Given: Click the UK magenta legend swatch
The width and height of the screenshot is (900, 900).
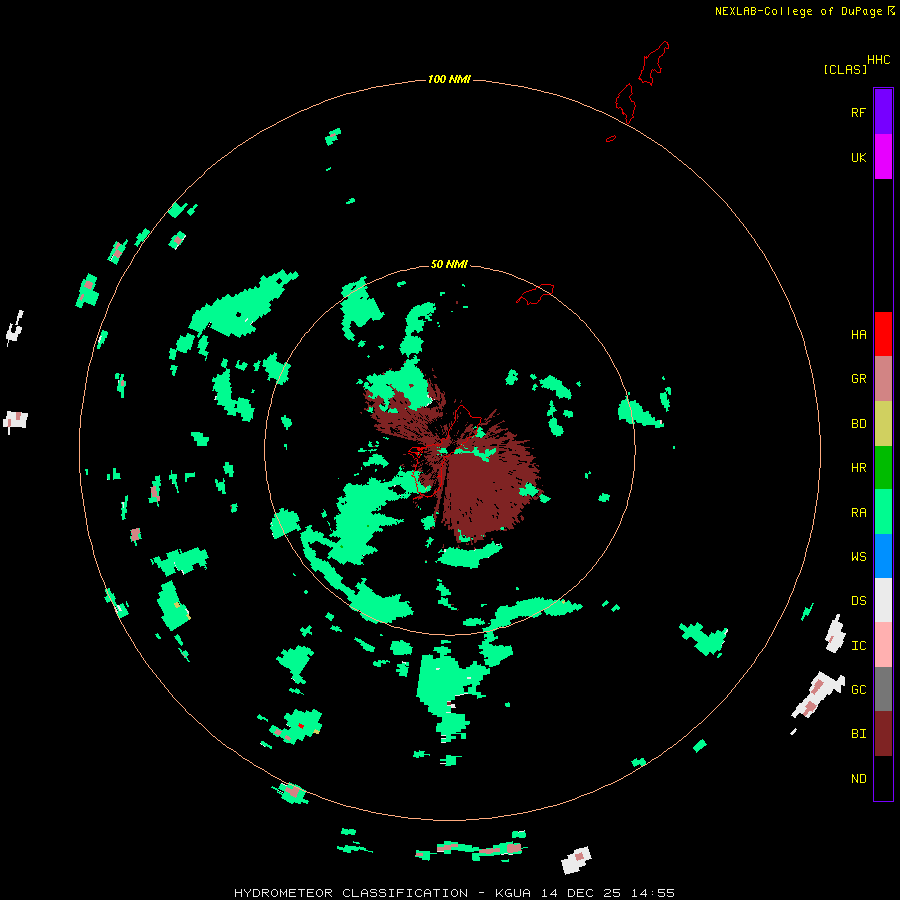Looking at the screenshot, I should pos(883,157).
